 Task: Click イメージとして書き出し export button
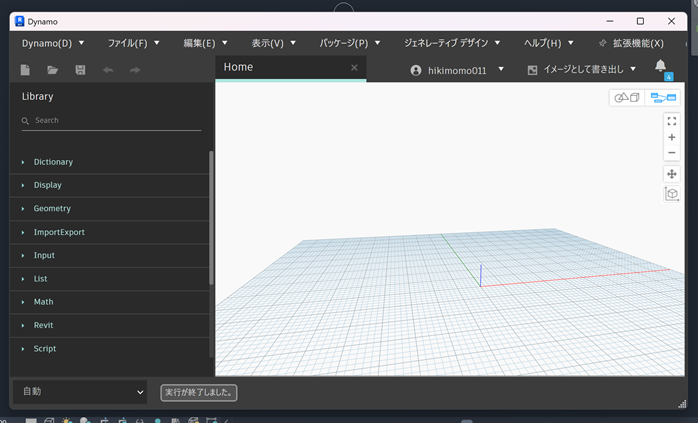point(582,70)
